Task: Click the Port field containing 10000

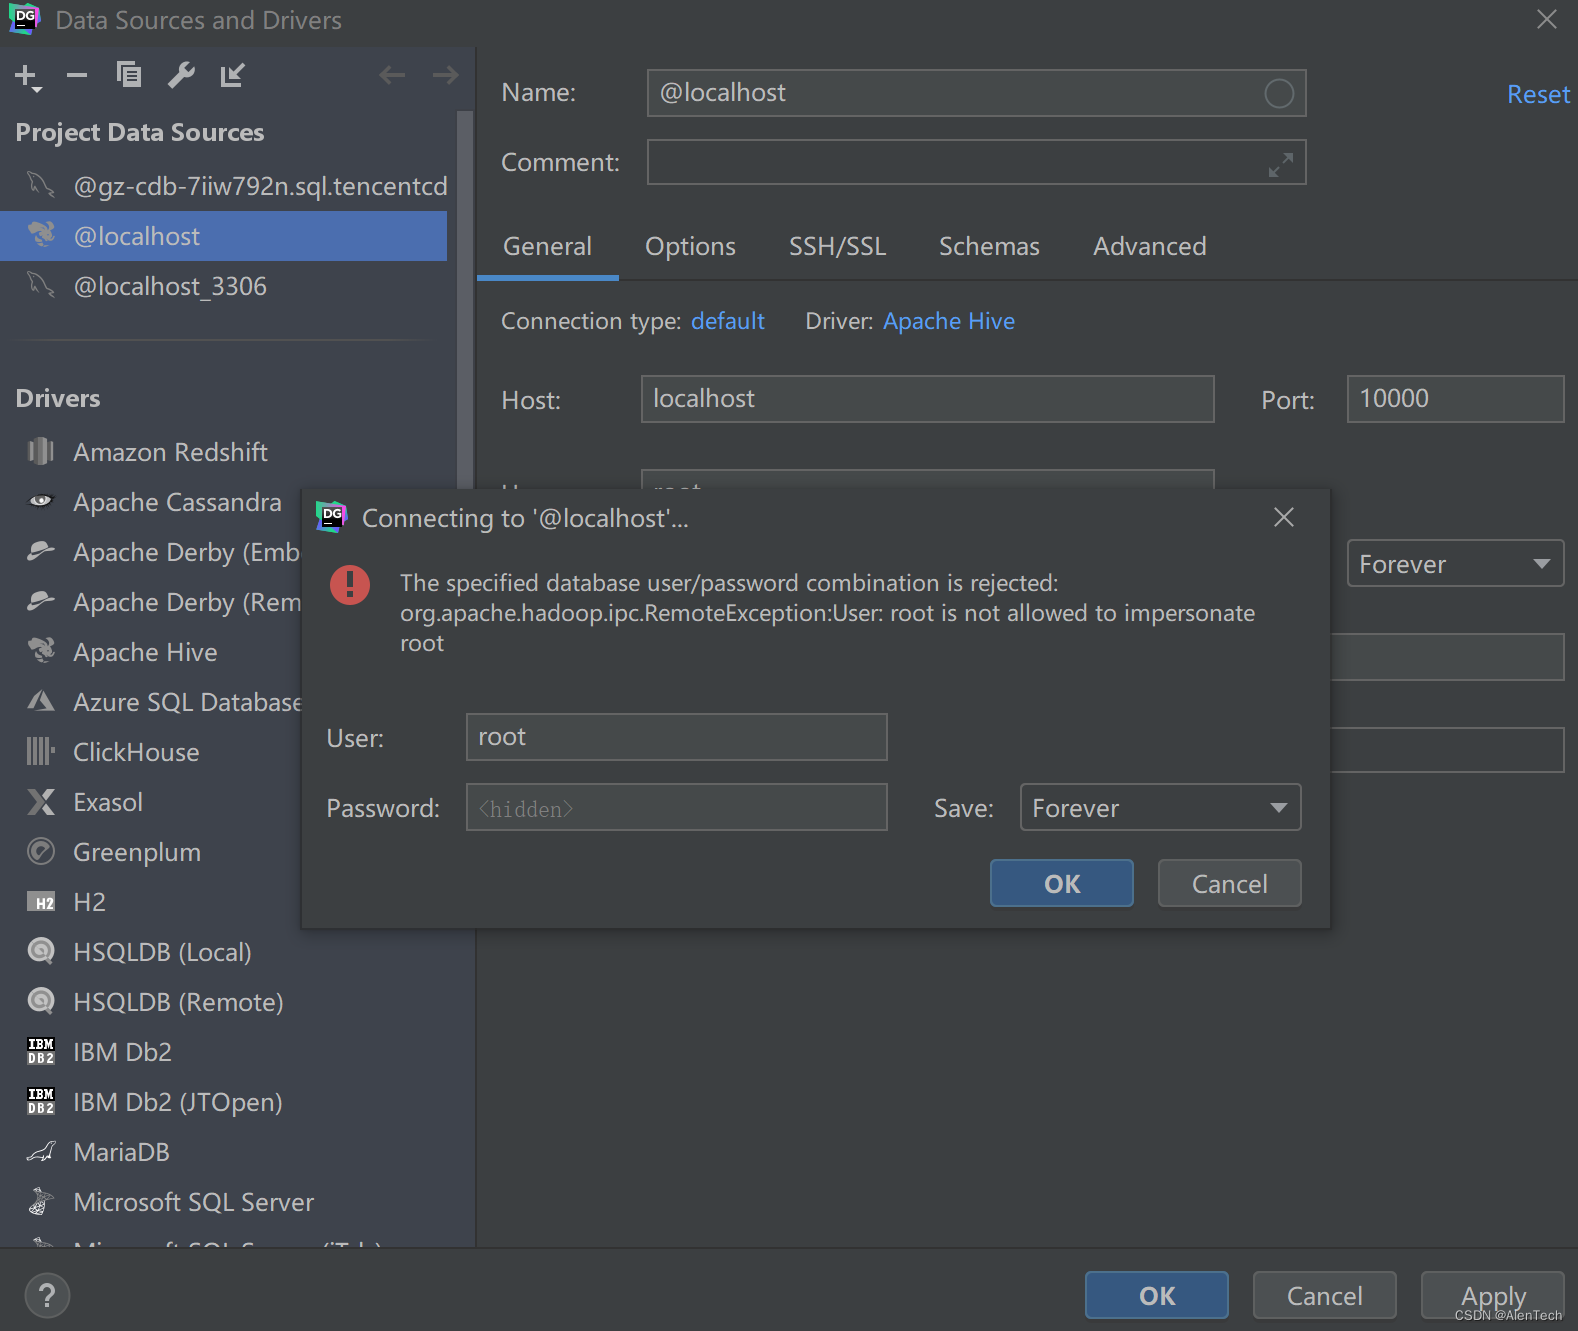Action: (x=1455, y=399)
